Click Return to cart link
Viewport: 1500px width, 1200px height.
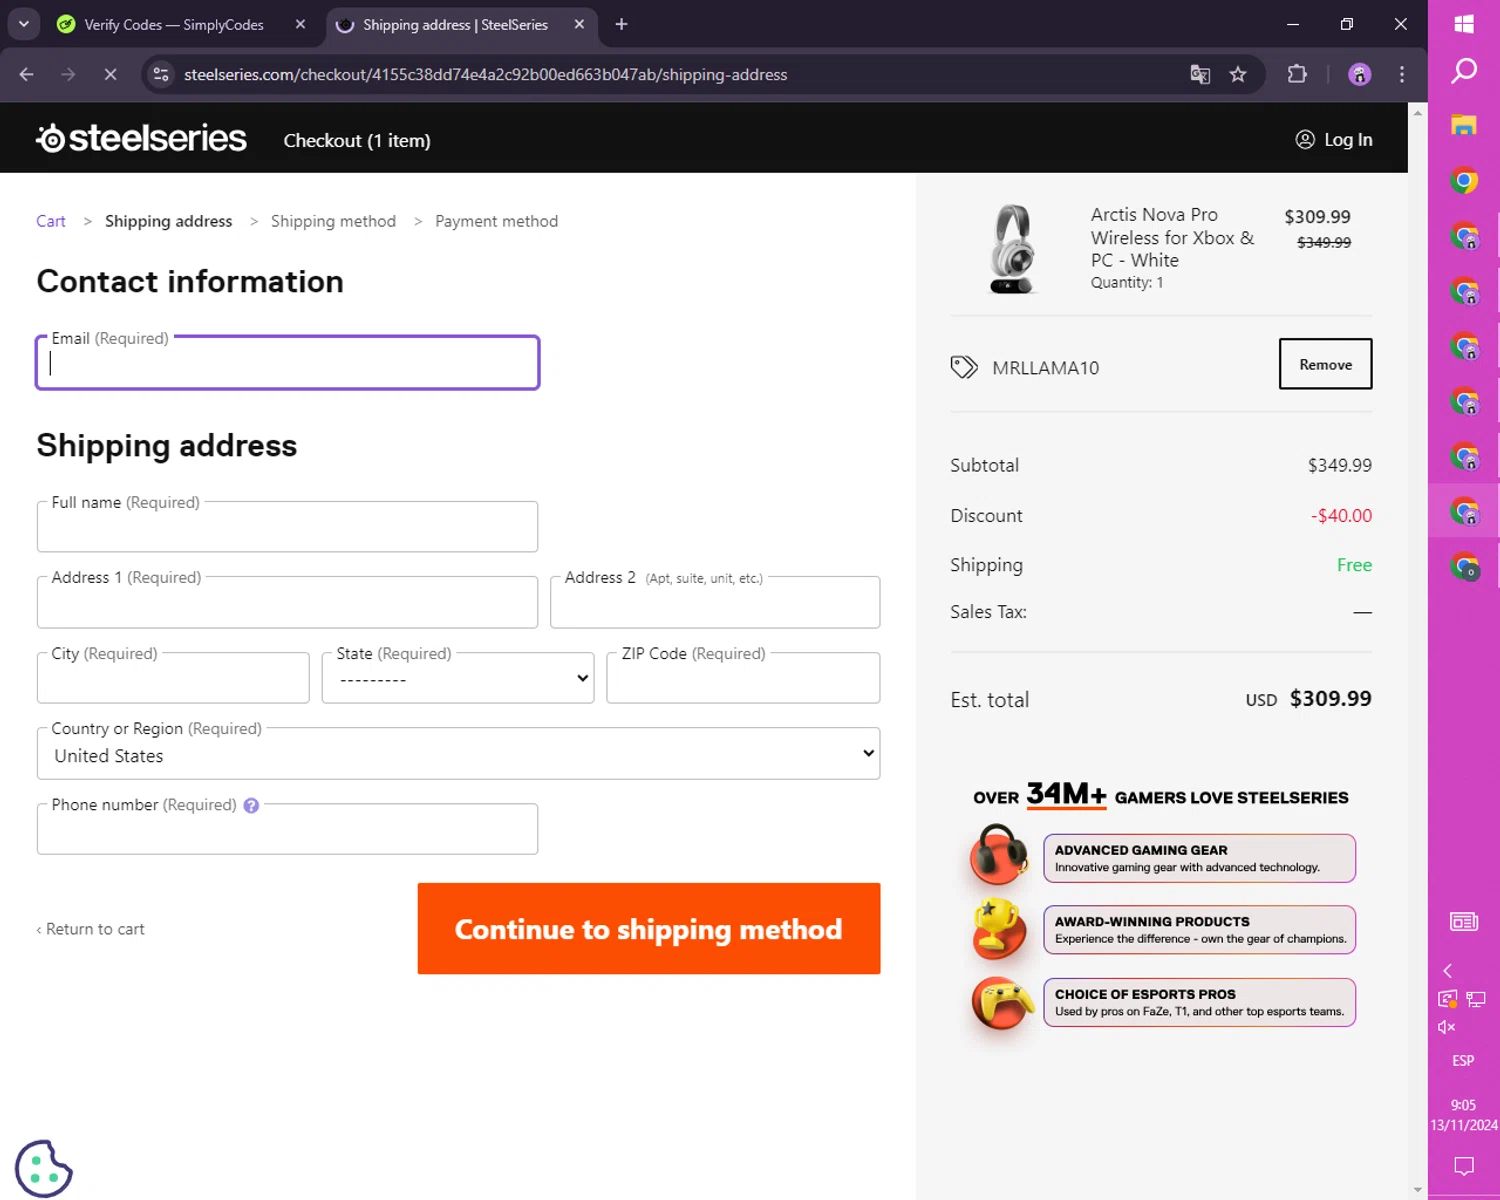91,929
